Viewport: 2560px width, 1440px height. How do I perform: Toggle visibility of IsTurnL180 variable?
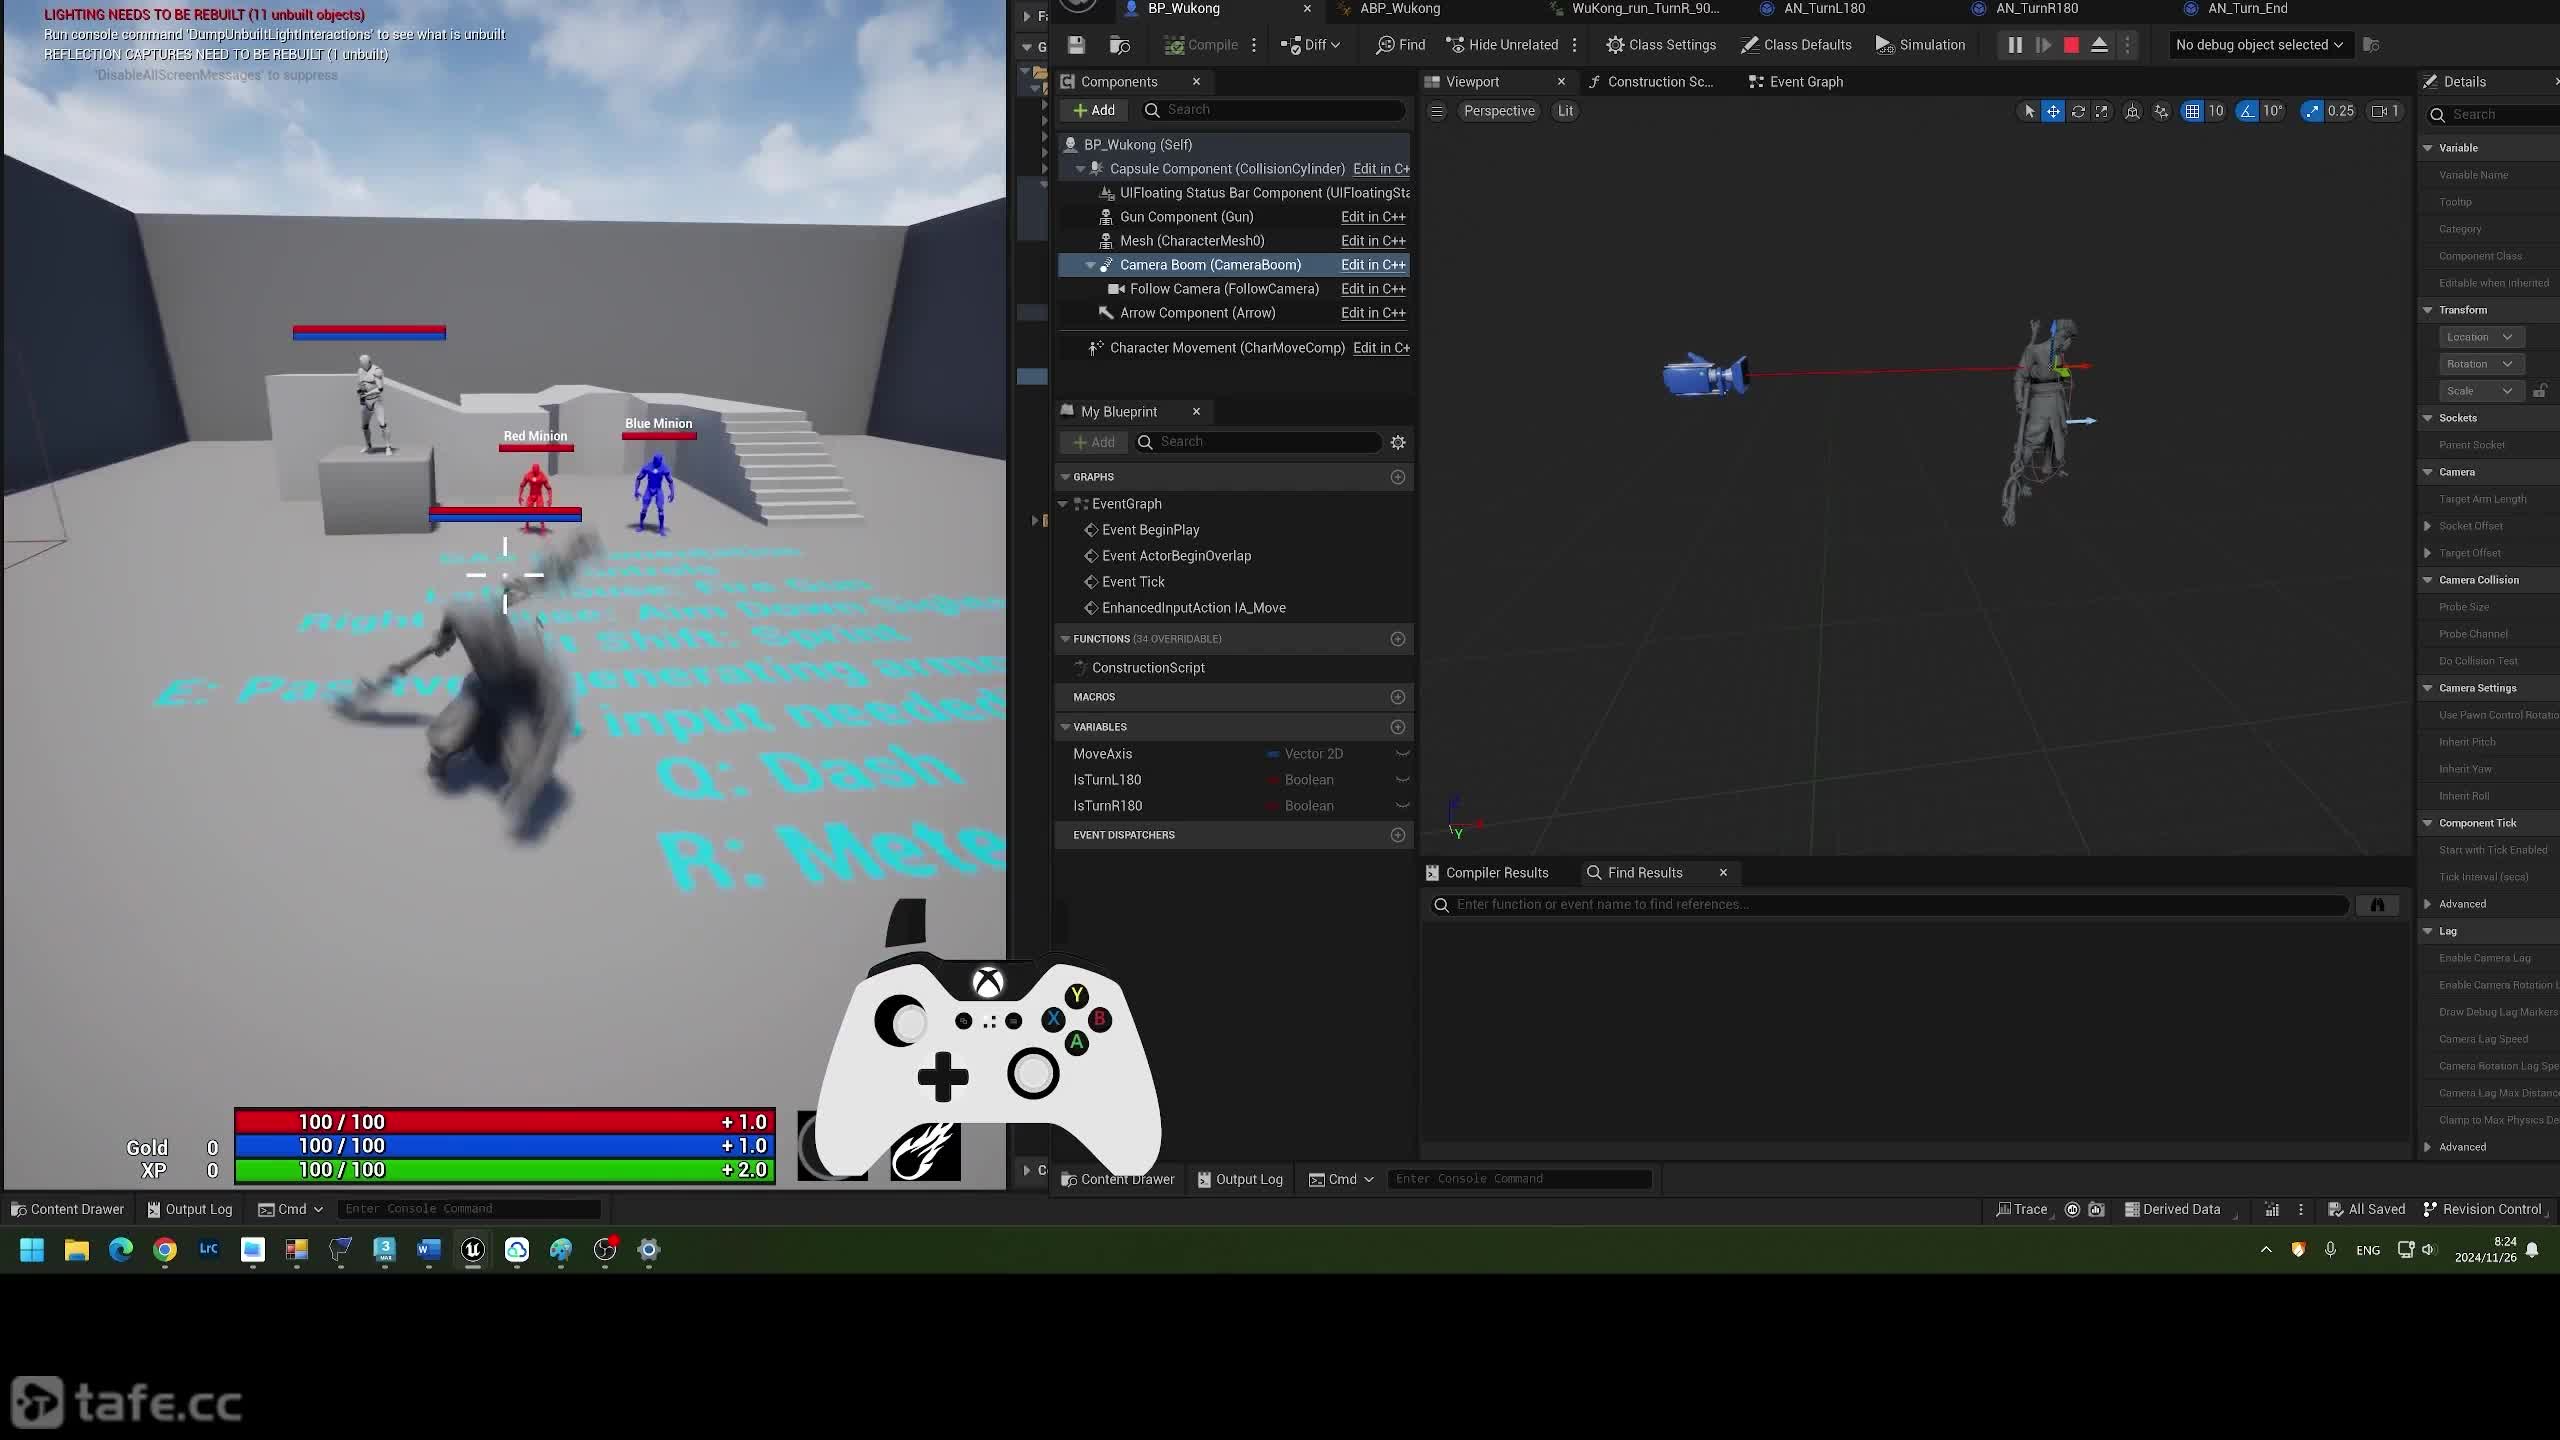(x=1402, y=780)
